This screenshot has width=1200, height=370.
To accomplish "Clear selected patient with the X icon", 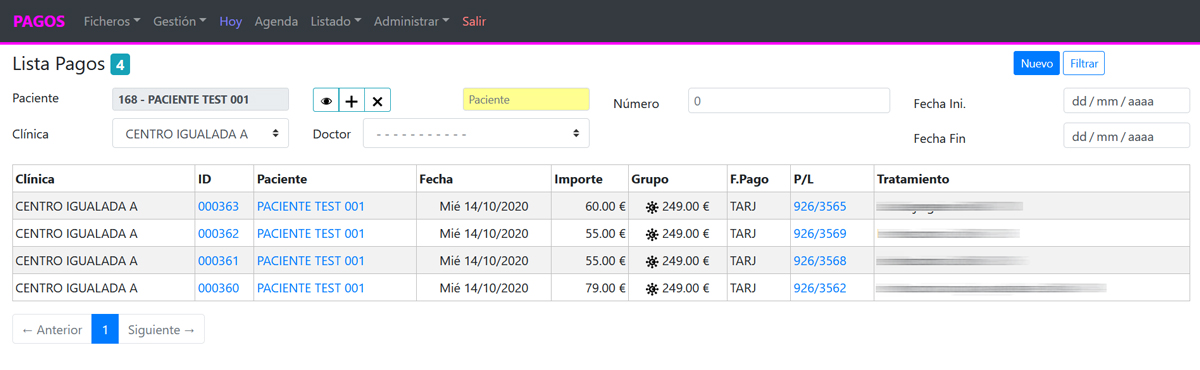I will pyautogui.click(x=377, y=100).
